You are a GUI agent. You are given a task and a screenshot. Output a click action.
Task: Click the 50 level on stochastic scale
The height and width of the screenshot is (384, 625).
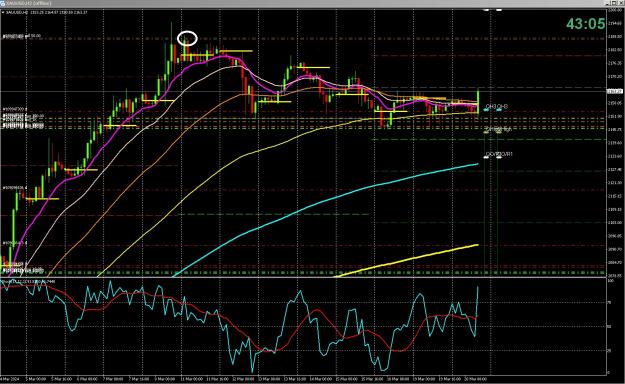609,327
